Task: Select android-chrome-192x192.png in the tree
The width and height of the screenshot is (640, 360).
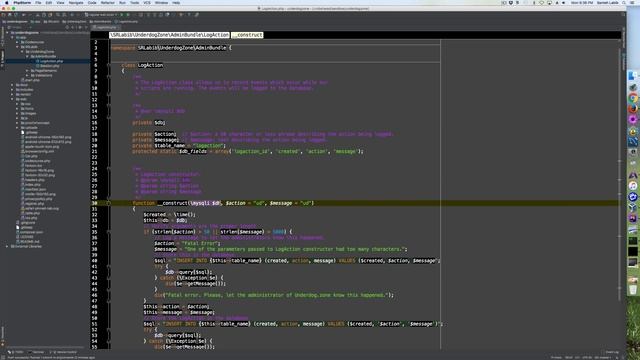Action: 48,137
